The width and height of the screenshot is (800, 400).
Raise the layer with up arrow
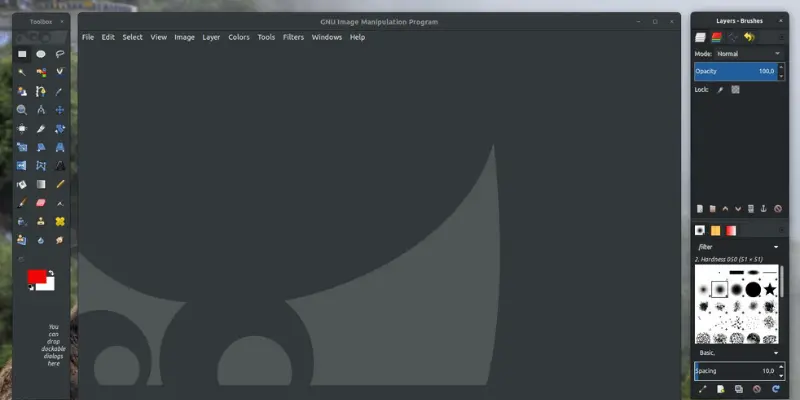pyautogui.click(x=725, y=209)
